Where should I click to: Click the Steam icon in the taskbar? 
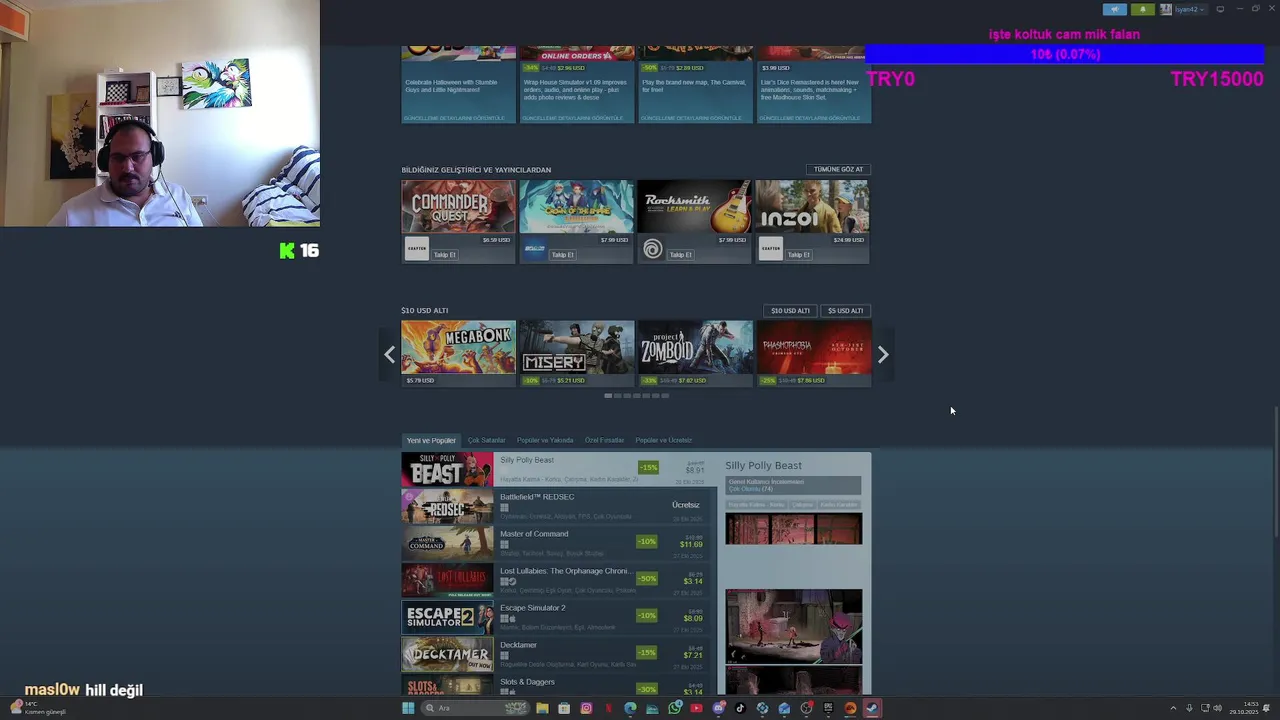(872, 708)
